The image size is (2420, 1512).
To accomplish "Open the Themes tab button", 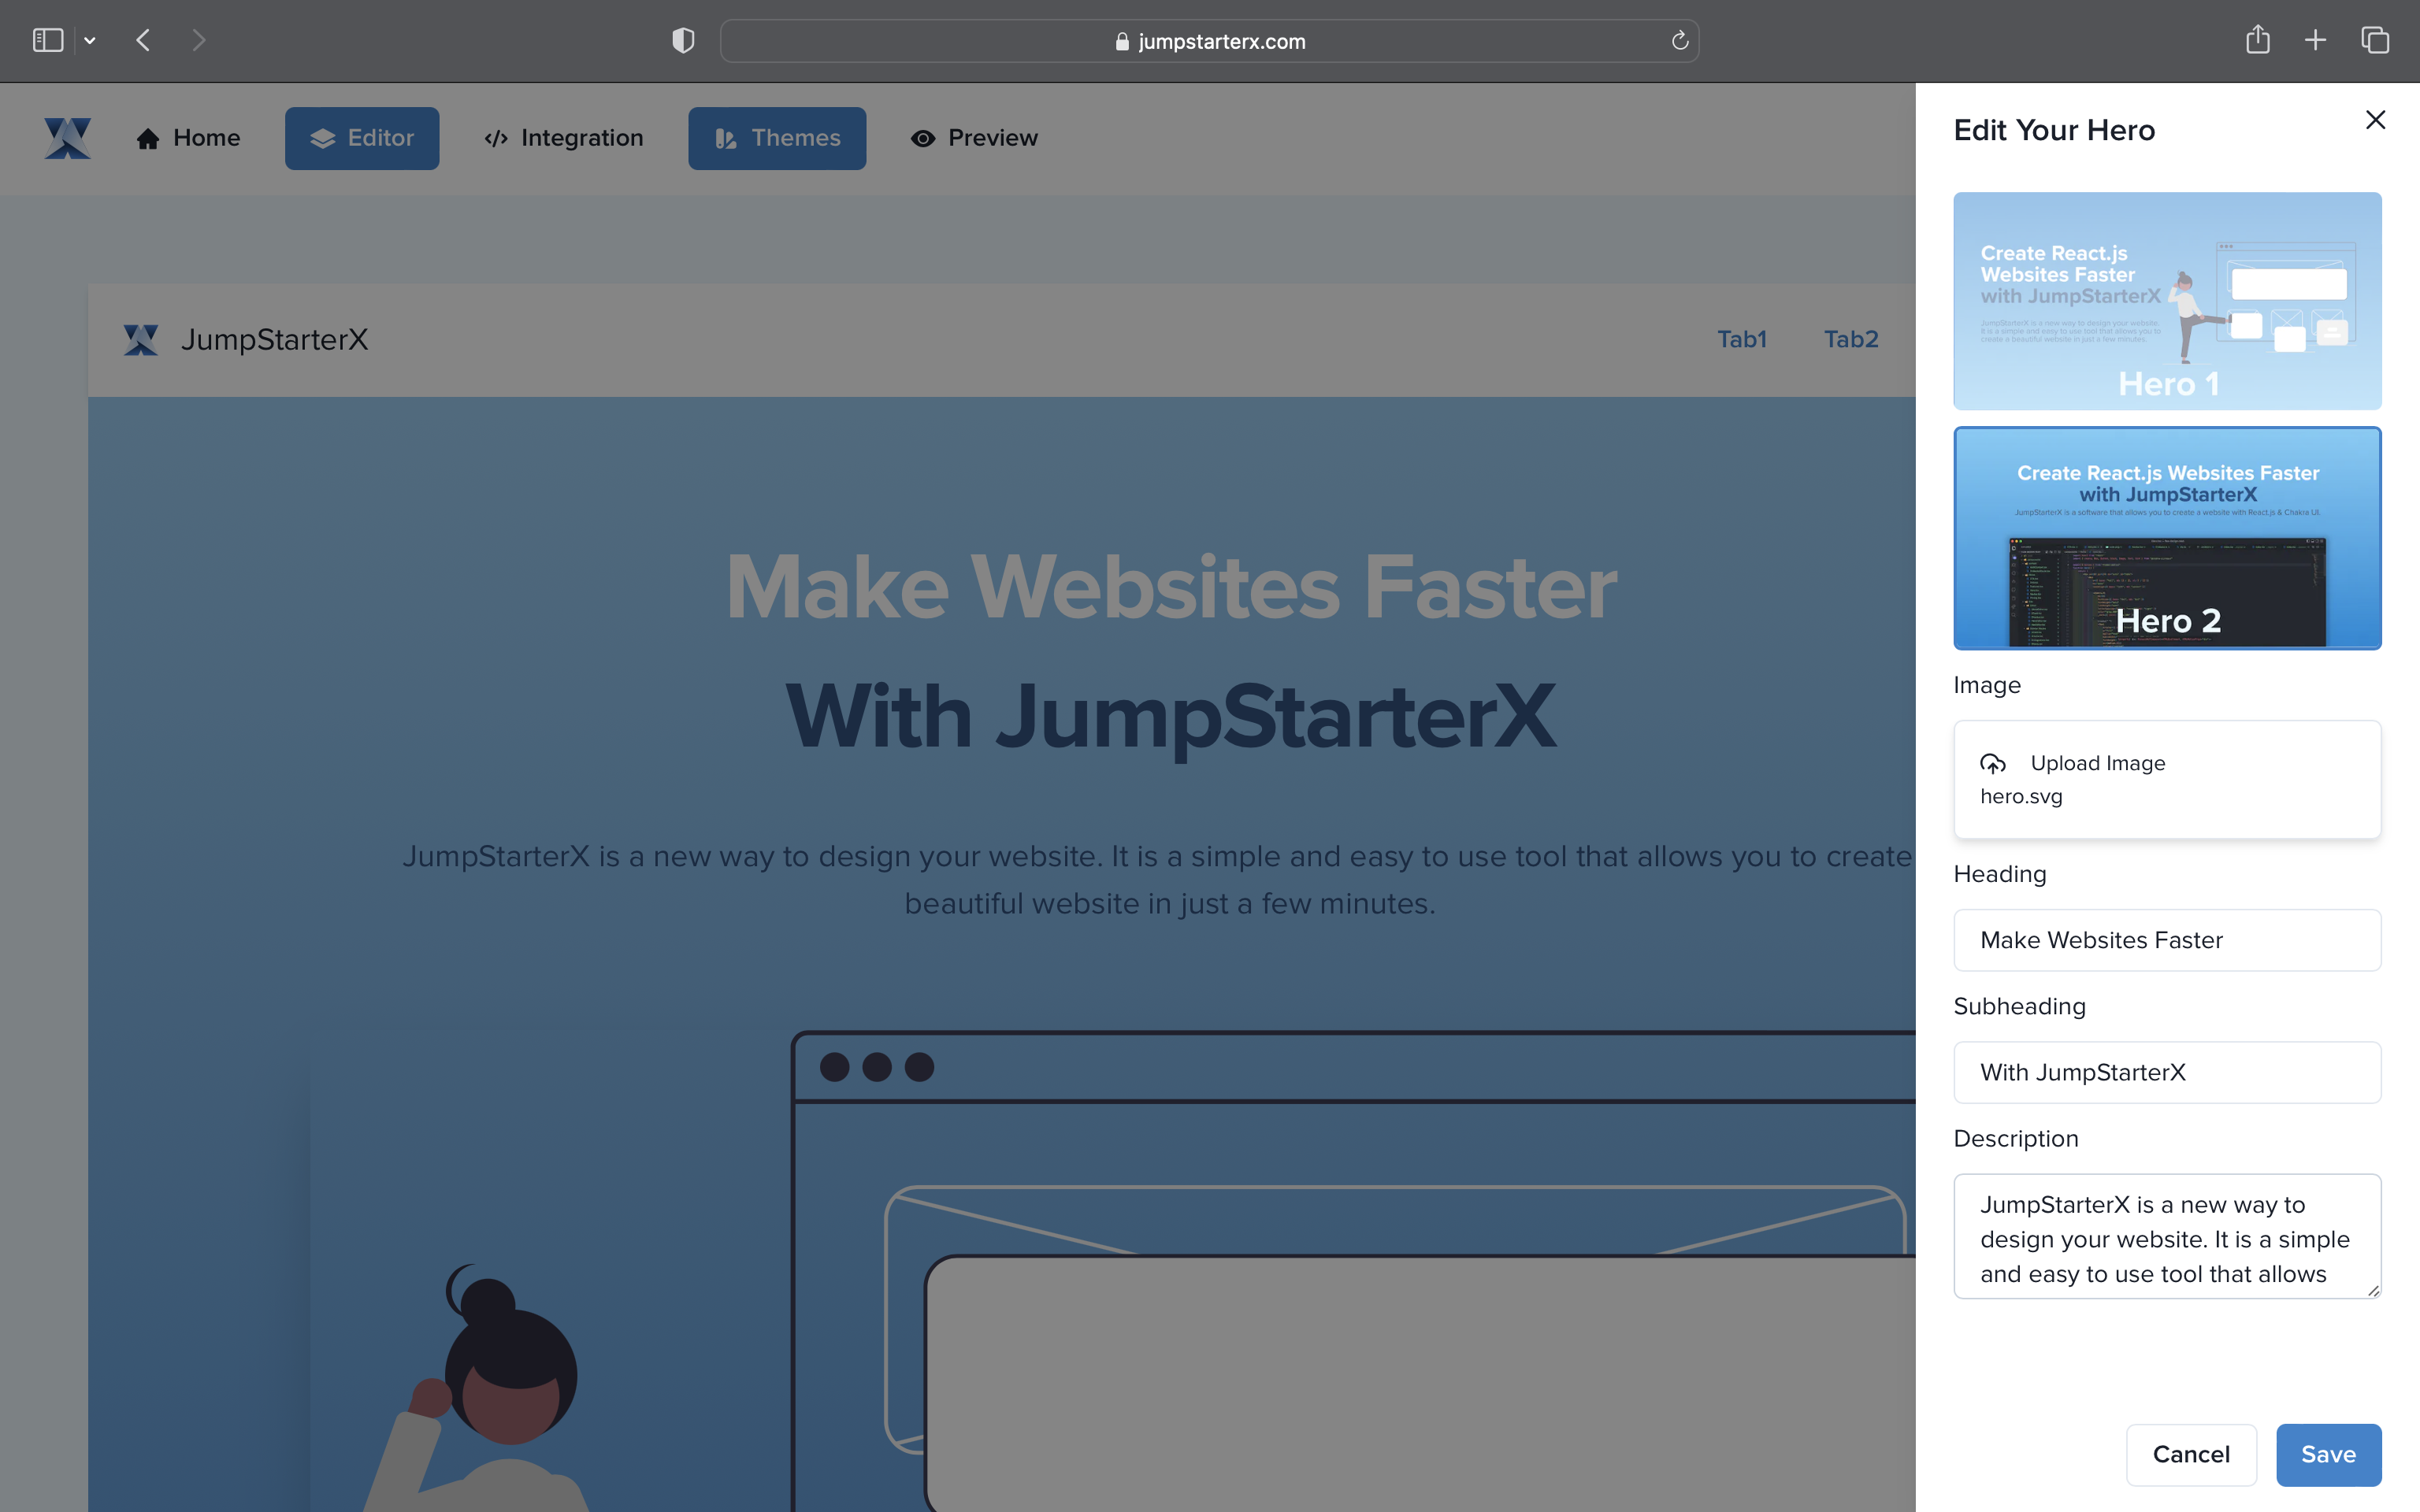I will [777, 138].
